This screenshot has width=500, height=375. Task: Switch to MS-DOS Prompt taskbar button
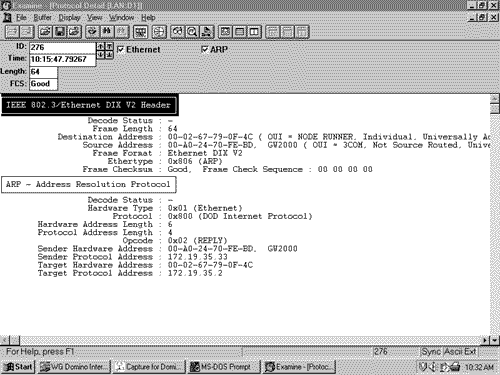pos(224,367)
